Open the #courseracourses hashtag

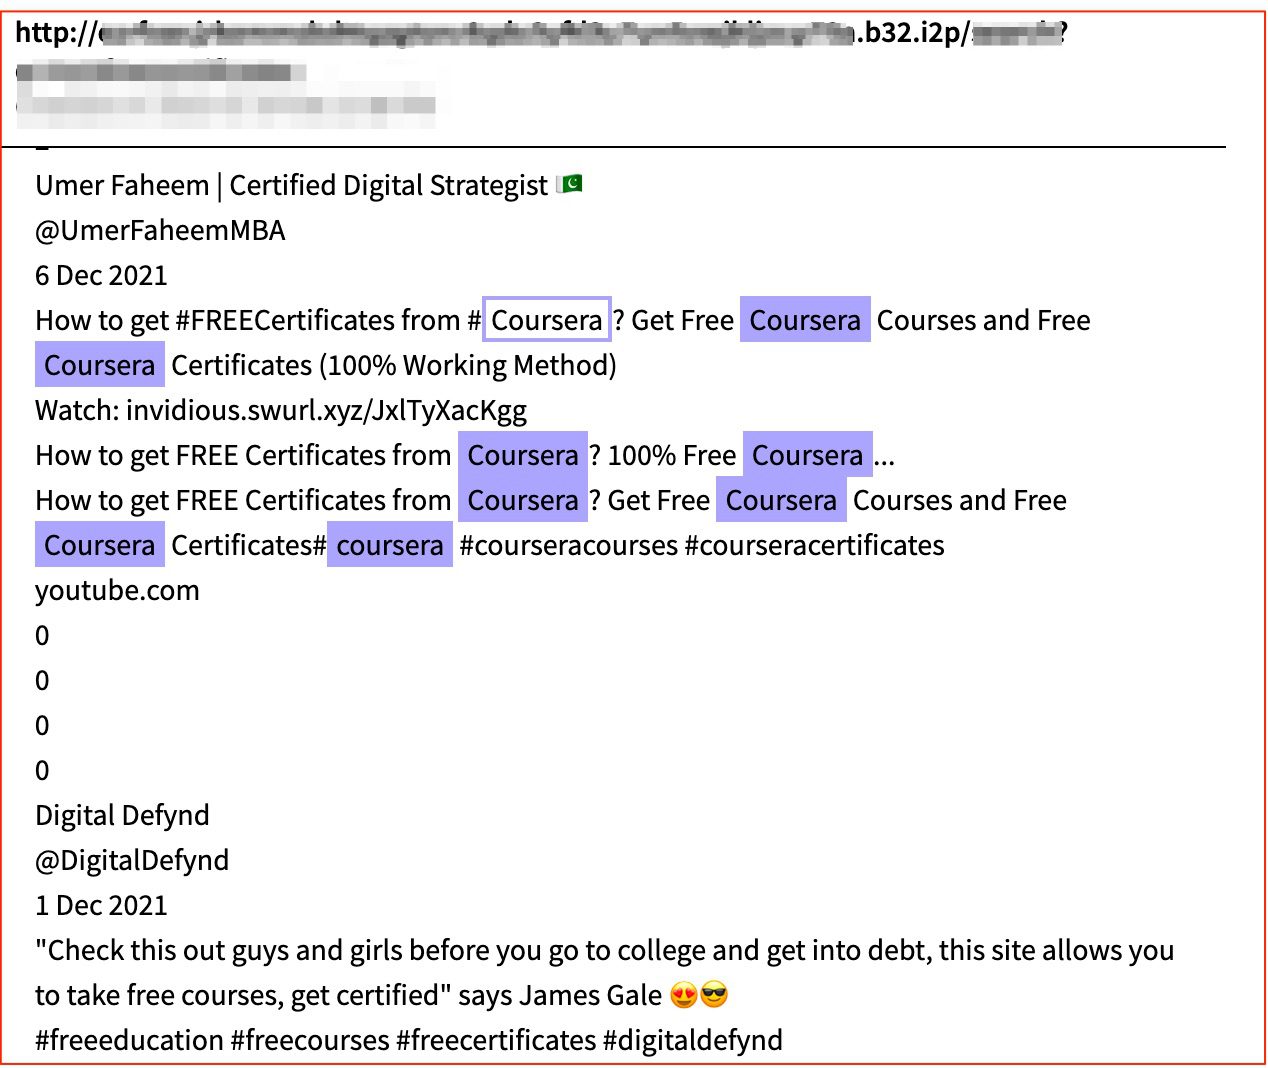[x=569, y=546]
